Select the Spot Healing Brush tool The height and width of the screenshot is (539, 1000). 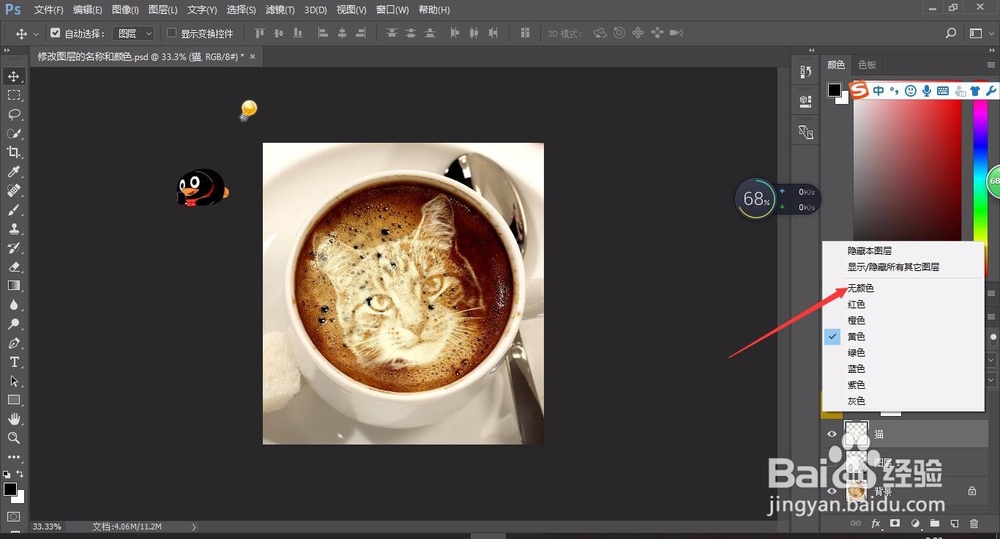click(13, 191)
